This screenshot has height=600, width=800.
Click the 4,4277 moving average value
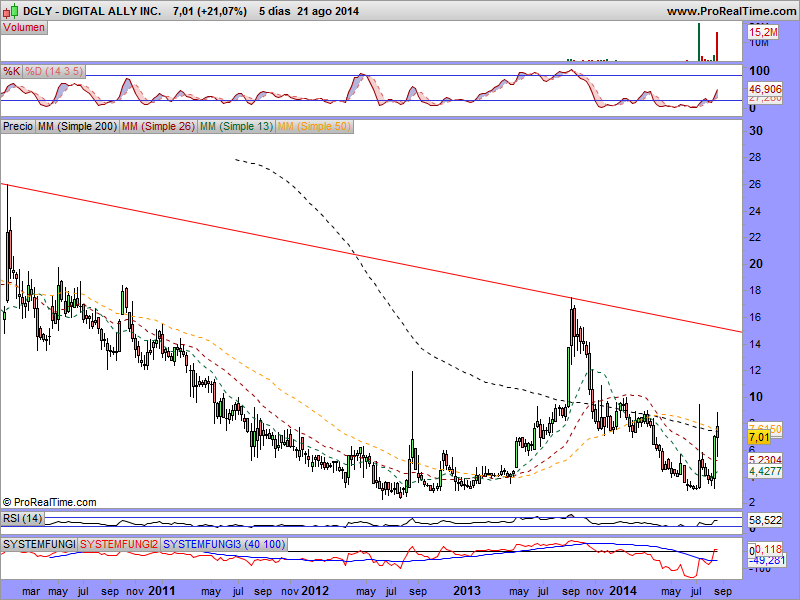coord(765,471)
